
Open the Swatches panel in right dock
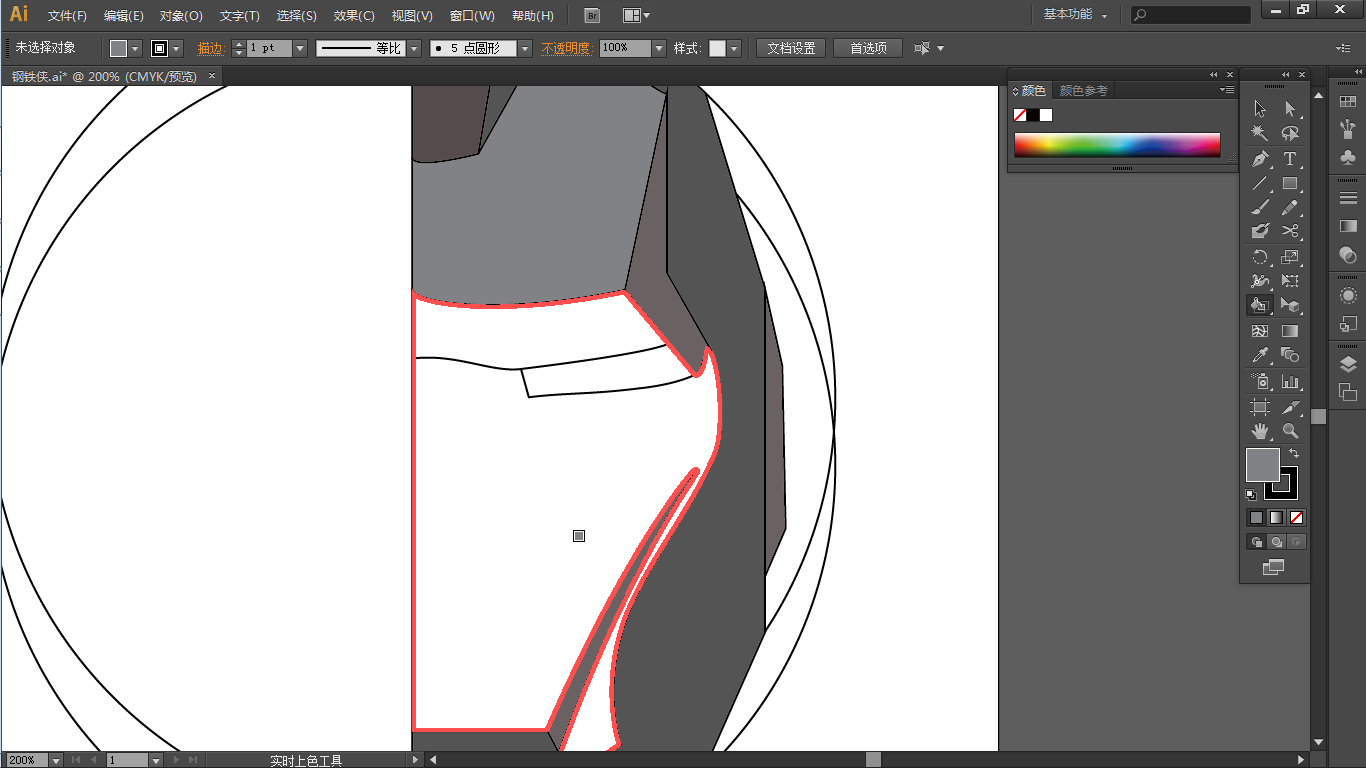(x=1348, y=101)
